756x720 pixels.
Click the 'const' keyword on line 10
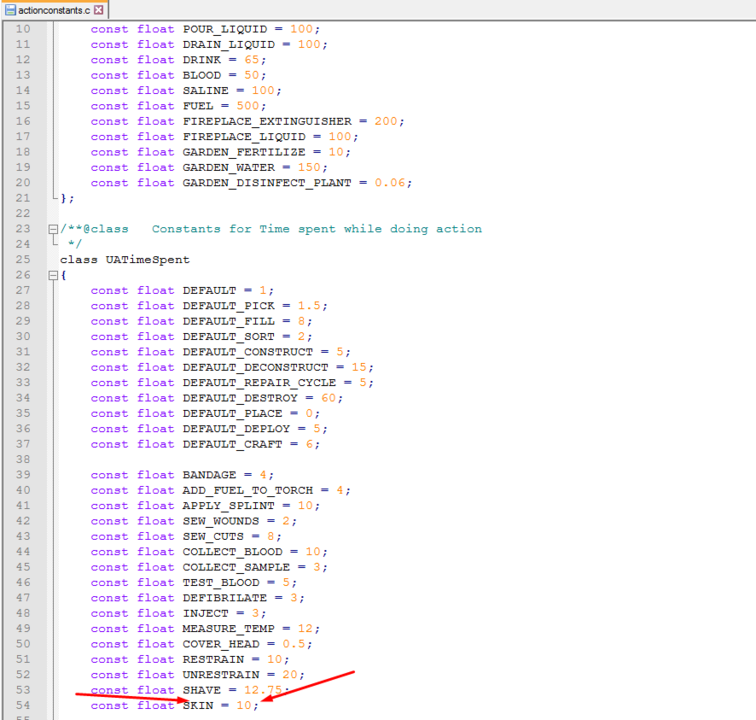point(109,29)
